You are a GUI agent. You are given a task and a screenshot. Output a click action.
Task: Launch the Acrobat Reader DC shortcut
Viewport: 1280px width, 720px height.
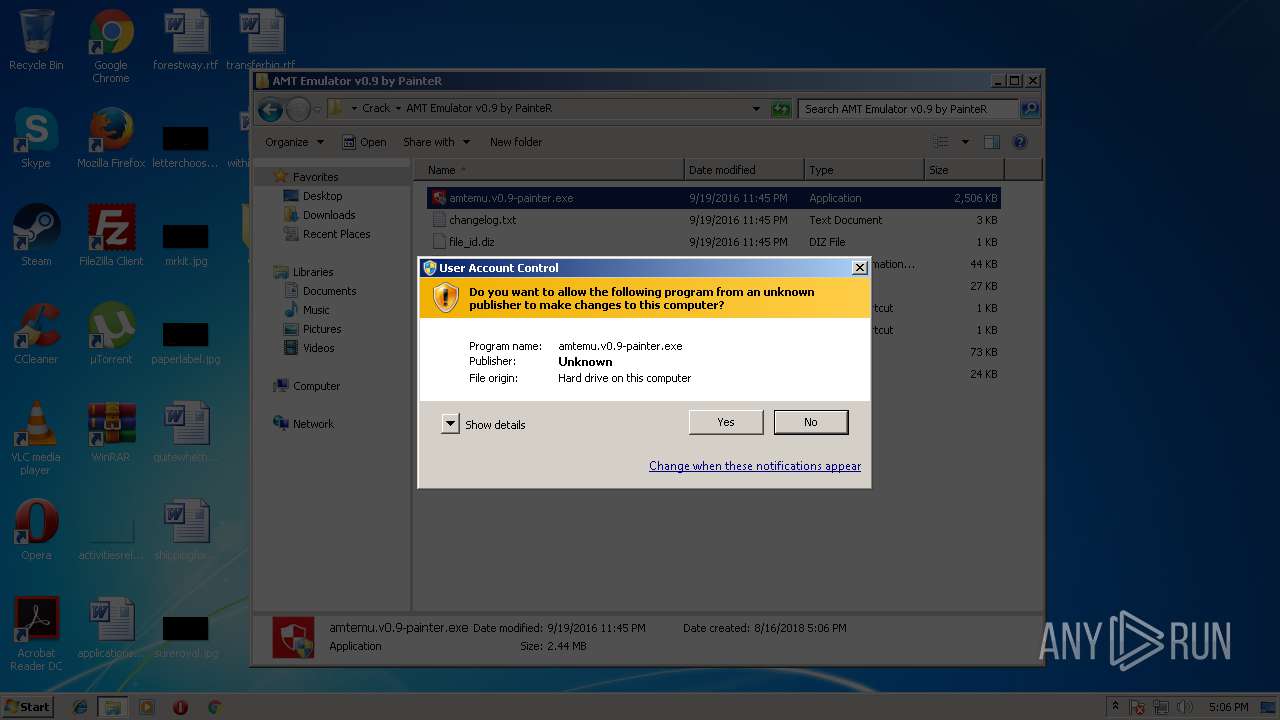point(36,634)
